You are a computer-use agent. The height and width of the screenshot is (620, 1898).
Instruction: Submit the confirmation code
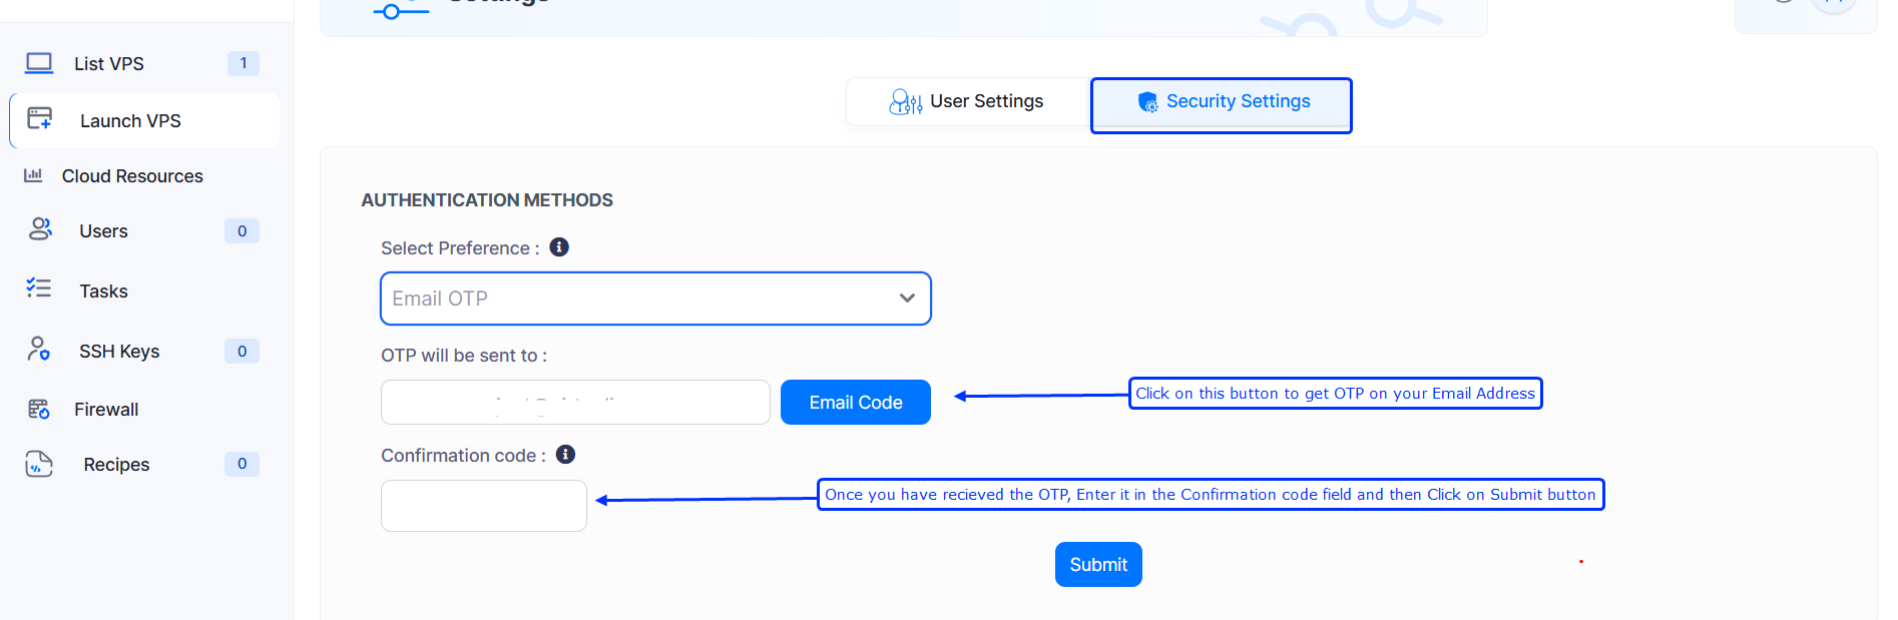click(x=1098, y=565)
